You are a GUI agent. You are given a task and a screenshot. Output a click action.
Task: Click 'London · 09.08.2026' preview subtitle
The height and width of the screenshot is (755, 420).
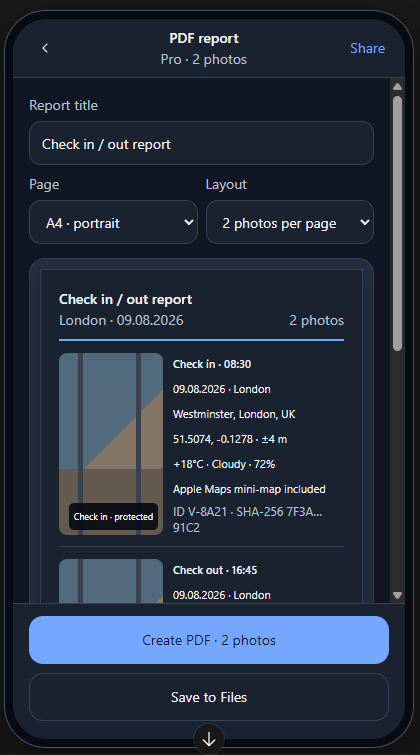[121, 320]
